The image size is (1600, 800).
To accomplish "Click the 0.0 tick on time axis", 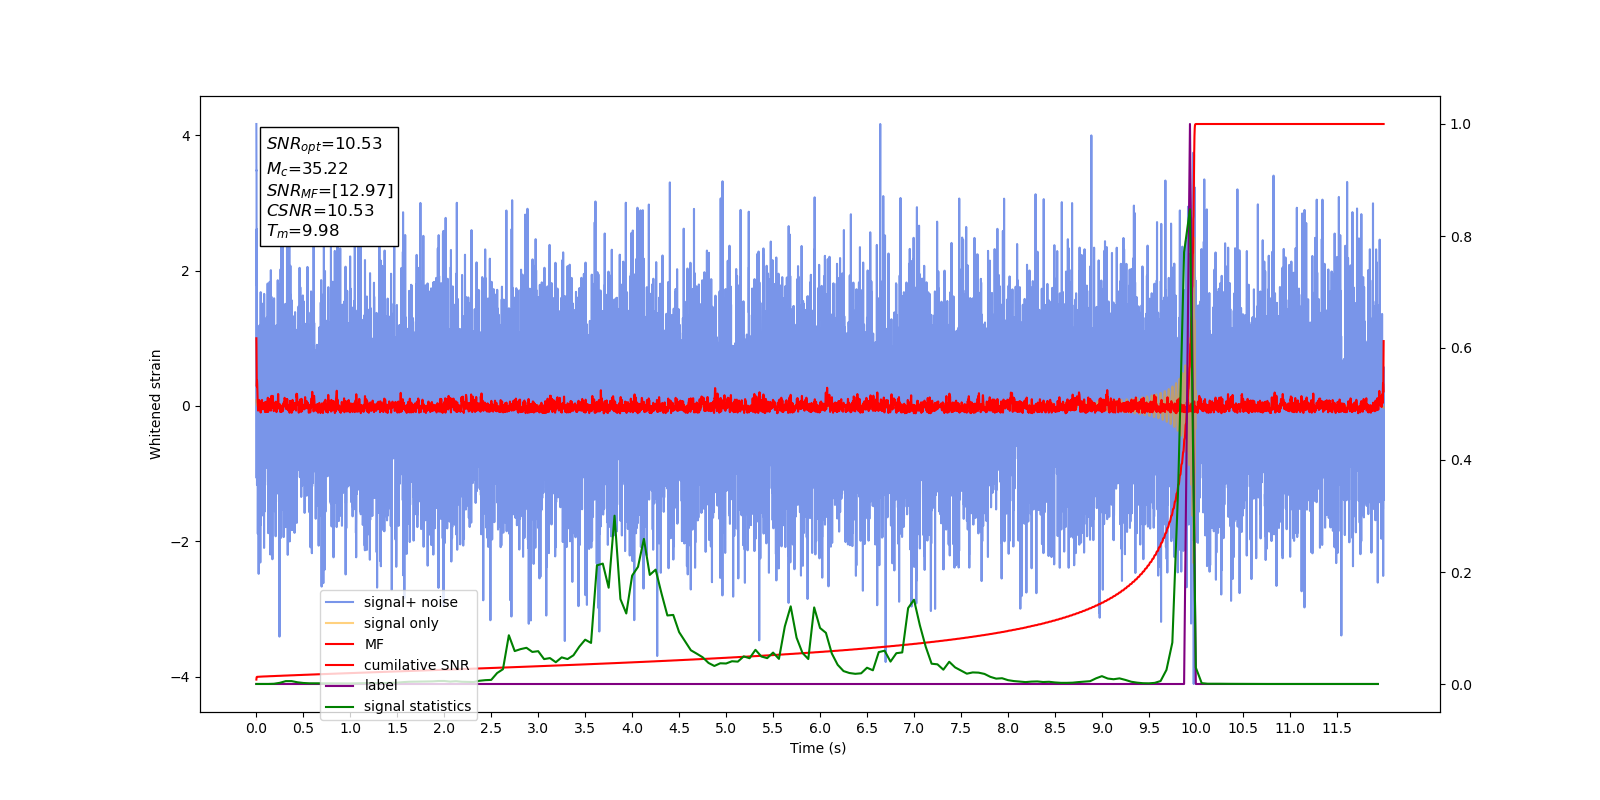I will tap(256, 728).
